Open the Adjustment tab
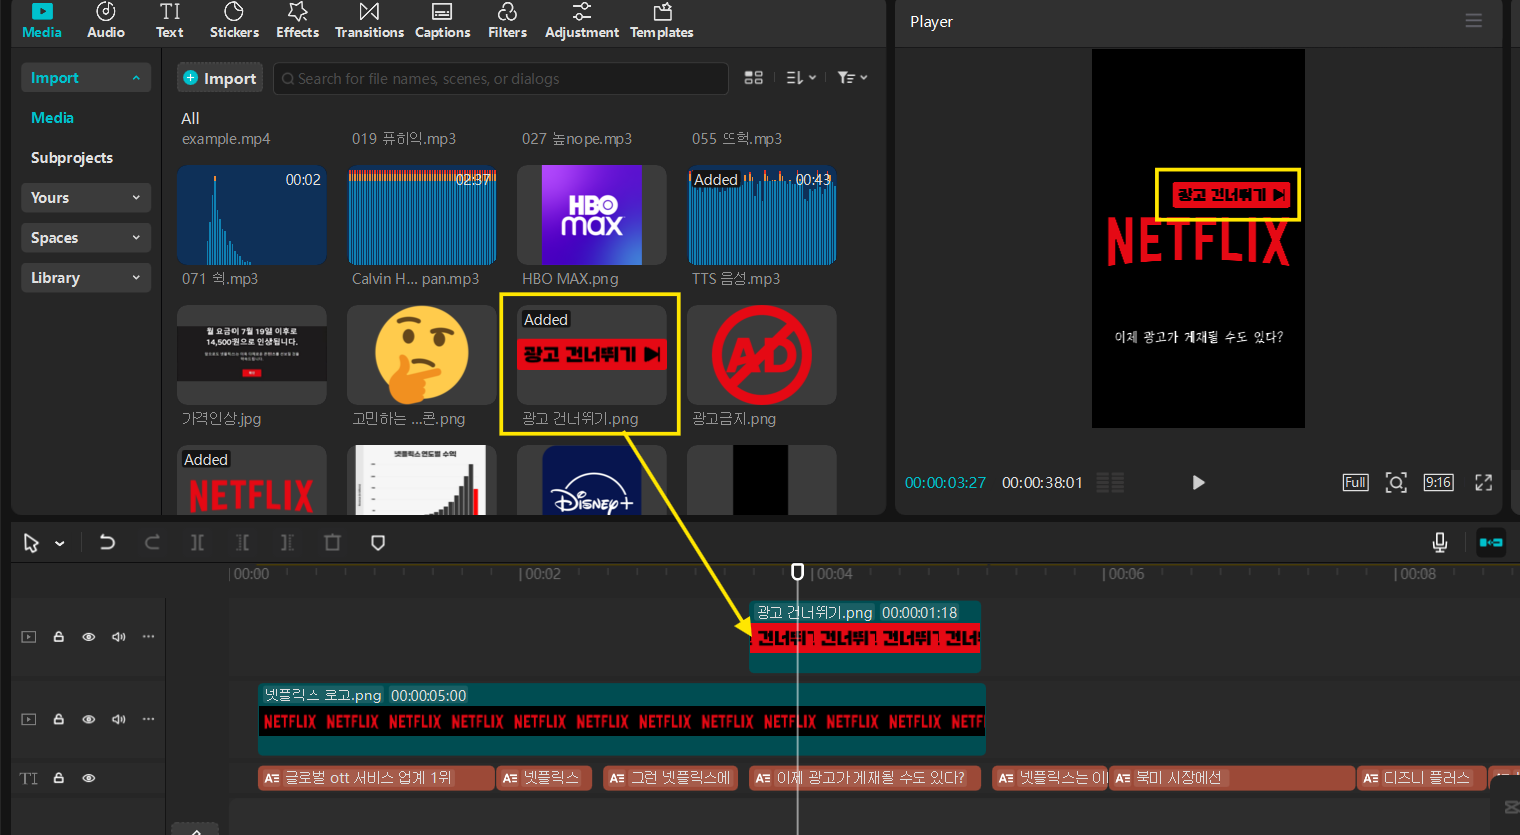1520x835 pixels. tap(581, 21)
